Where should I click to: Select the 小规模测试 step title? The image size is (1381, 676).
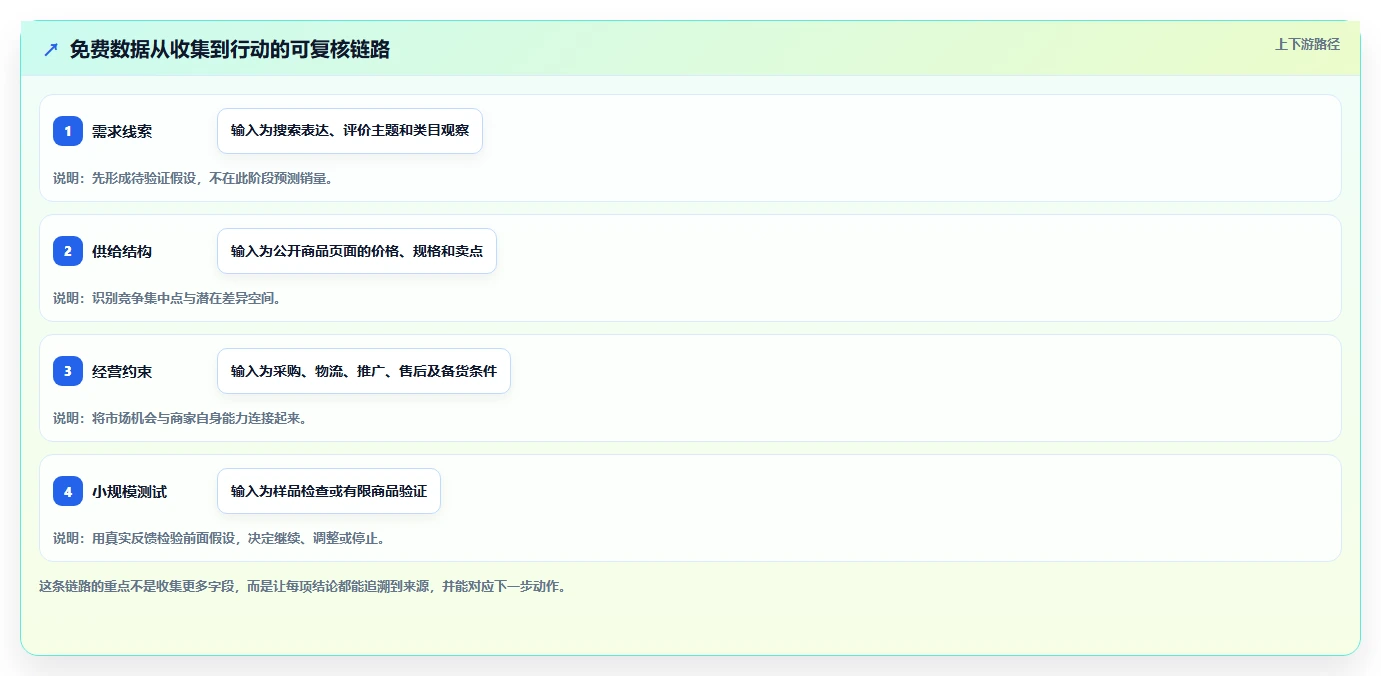point(129,491)
